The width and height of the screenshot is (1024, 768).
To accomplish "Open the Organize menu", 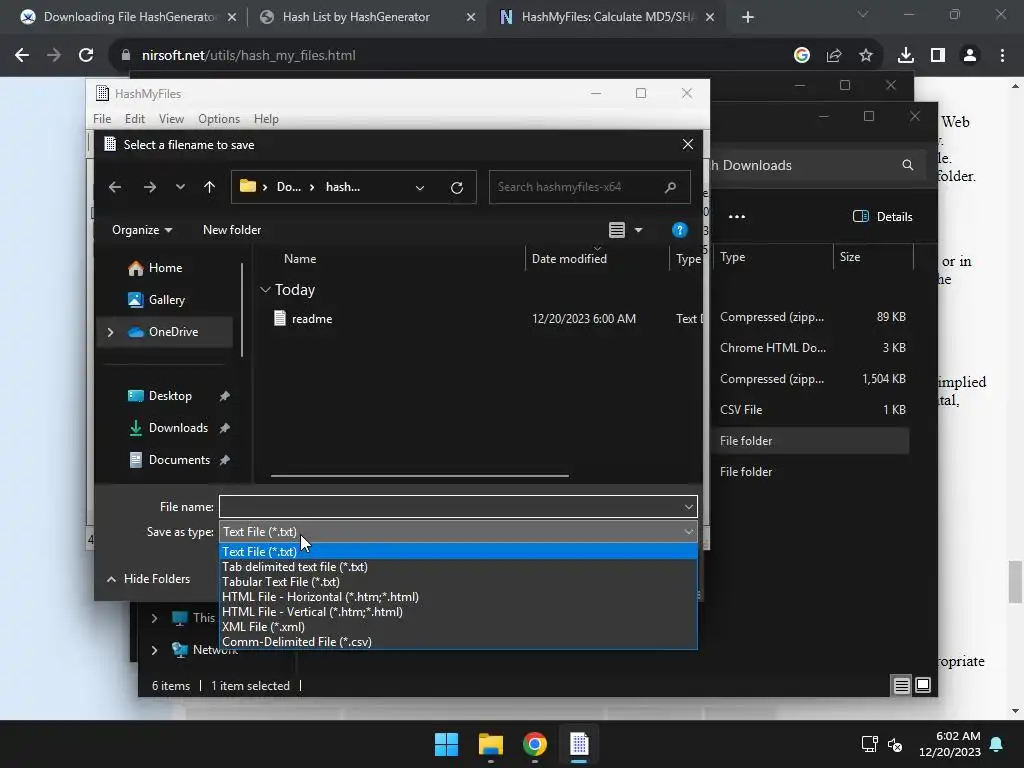I will 142,230.
